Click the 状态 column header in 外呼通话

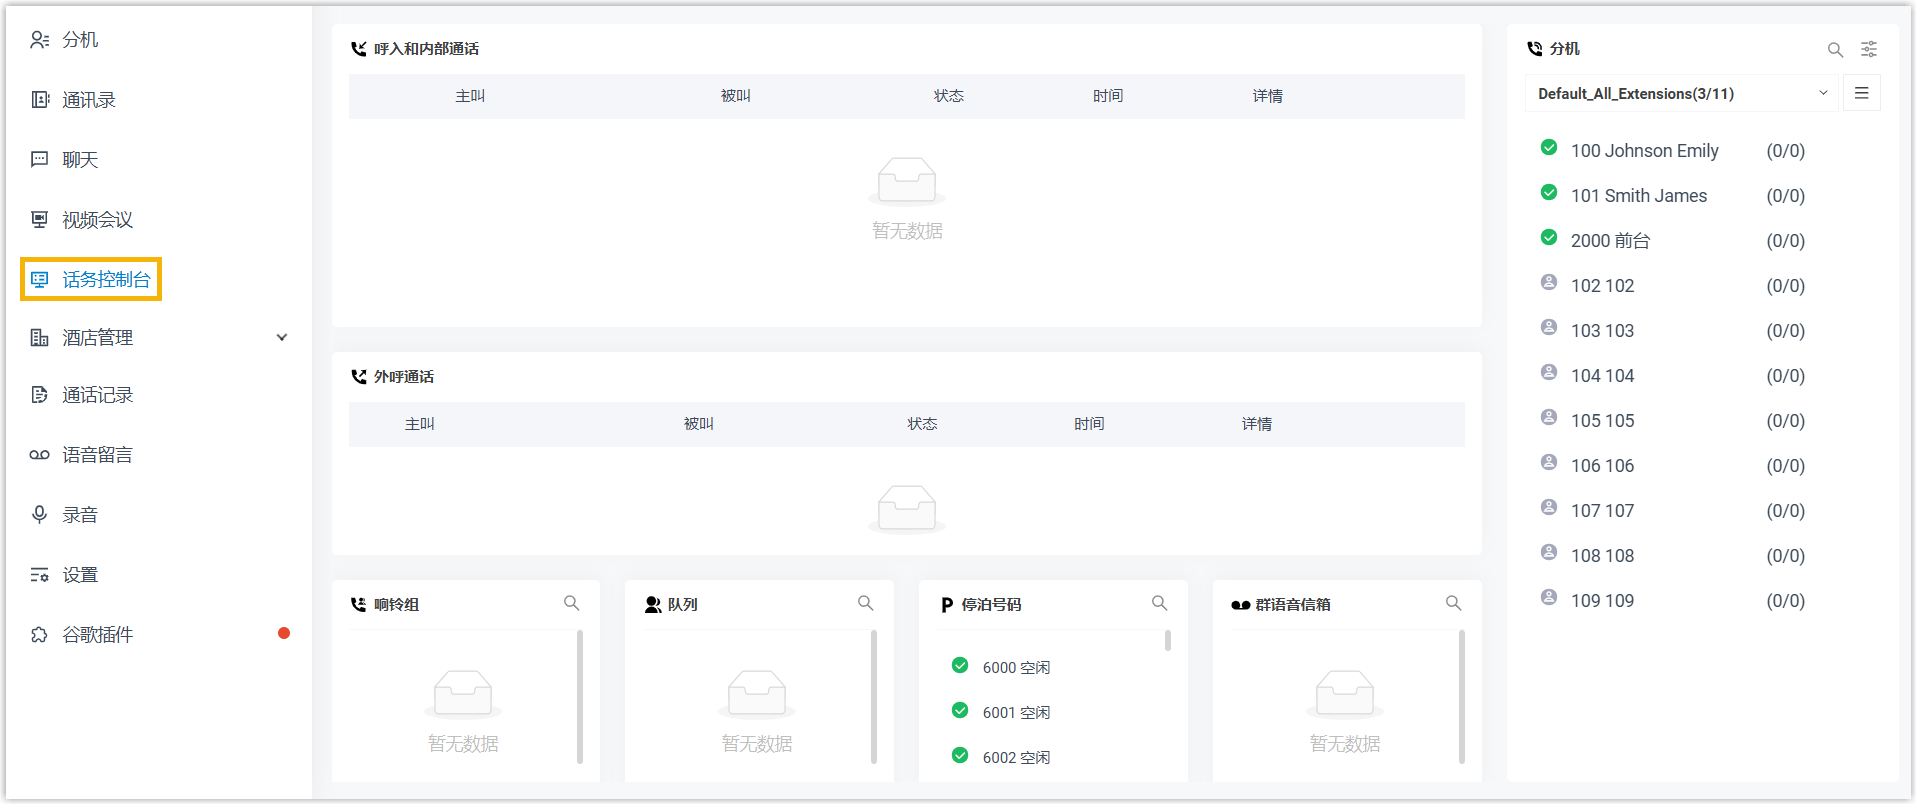(922, 424)
